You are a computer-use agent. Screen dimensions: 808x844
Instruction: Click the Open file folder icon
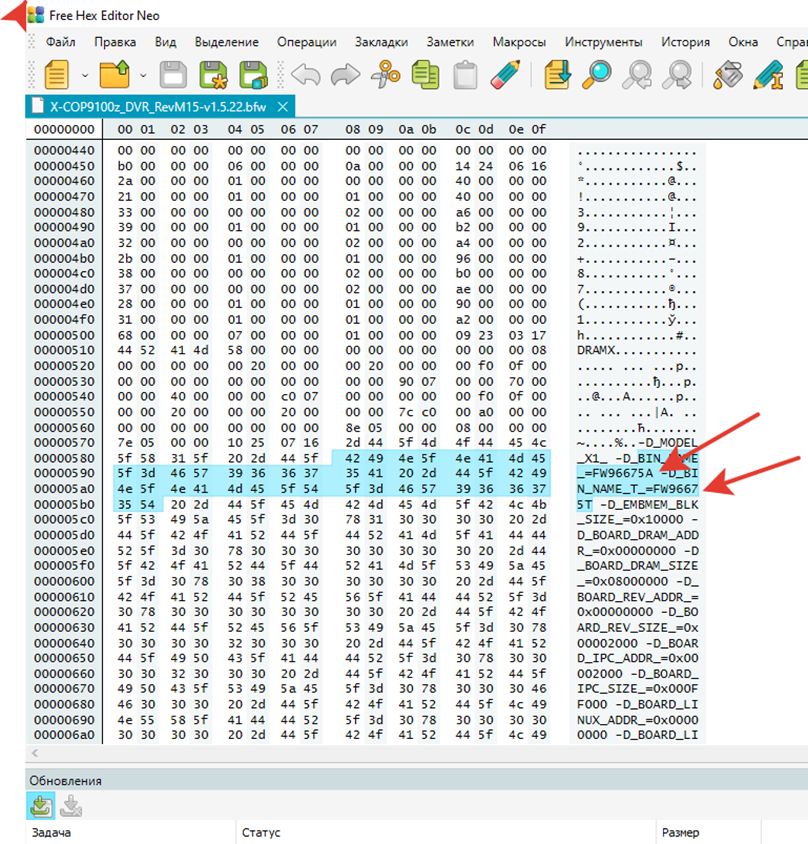click(117, 74)
